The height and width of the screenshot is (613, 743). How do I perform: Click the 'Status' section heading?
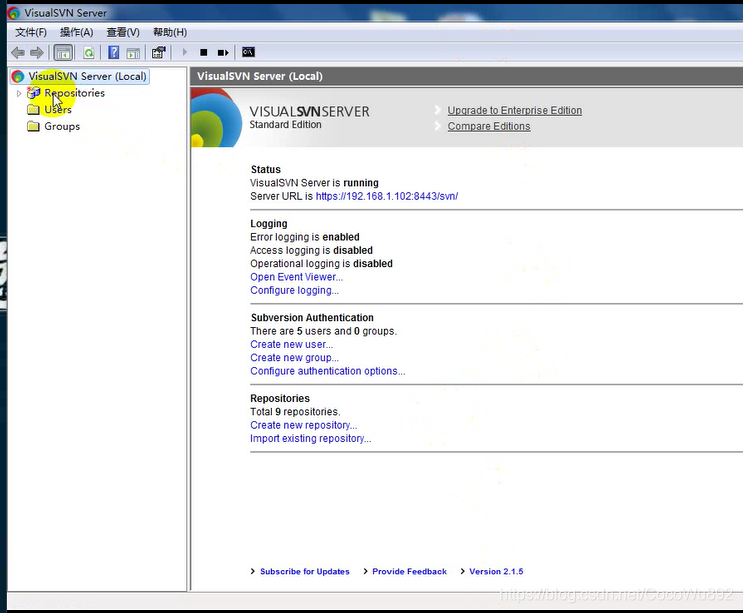tap(266, 170)
